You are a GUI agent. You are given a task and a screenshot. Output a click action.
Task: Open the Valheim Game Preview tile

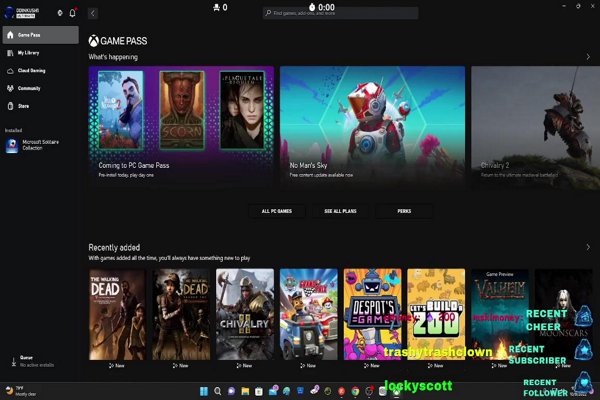point(500,314)
